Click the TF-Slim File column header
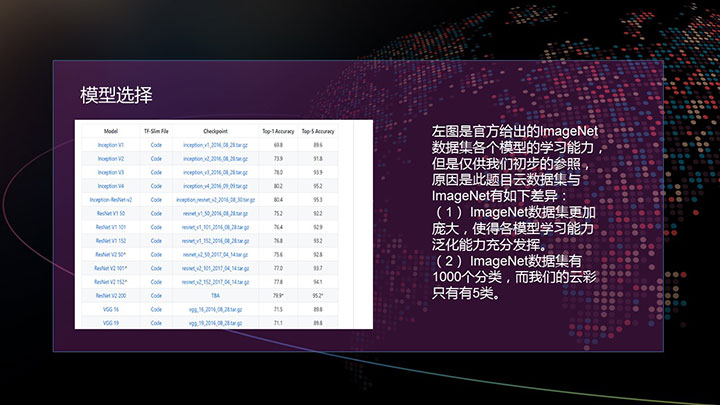 click(x=156, y=131)
